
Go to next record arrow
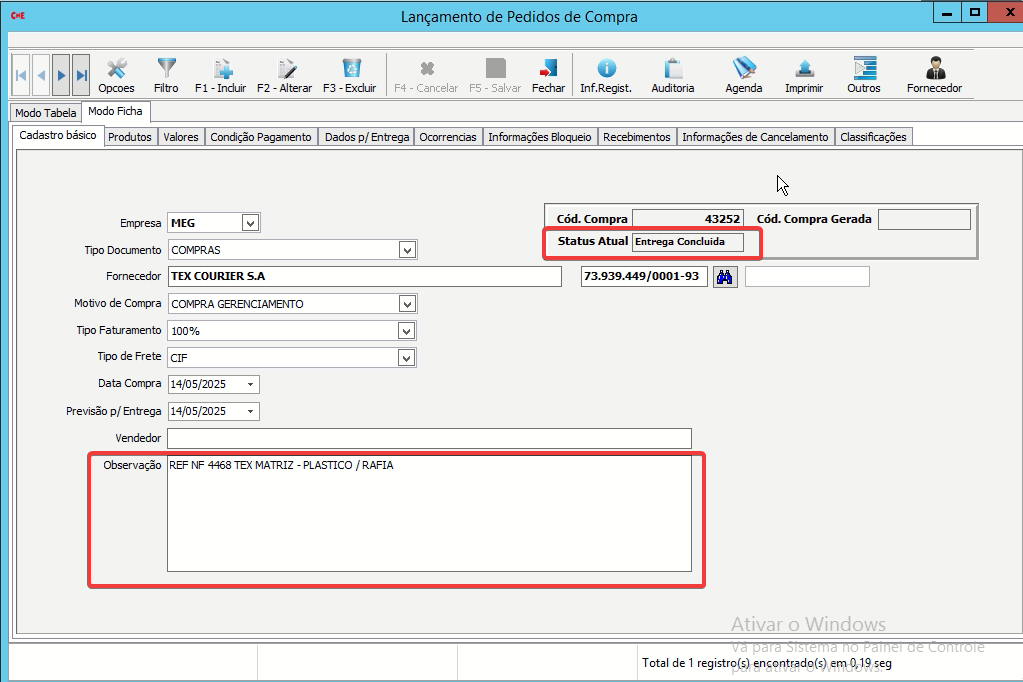(x=62, y=75)
